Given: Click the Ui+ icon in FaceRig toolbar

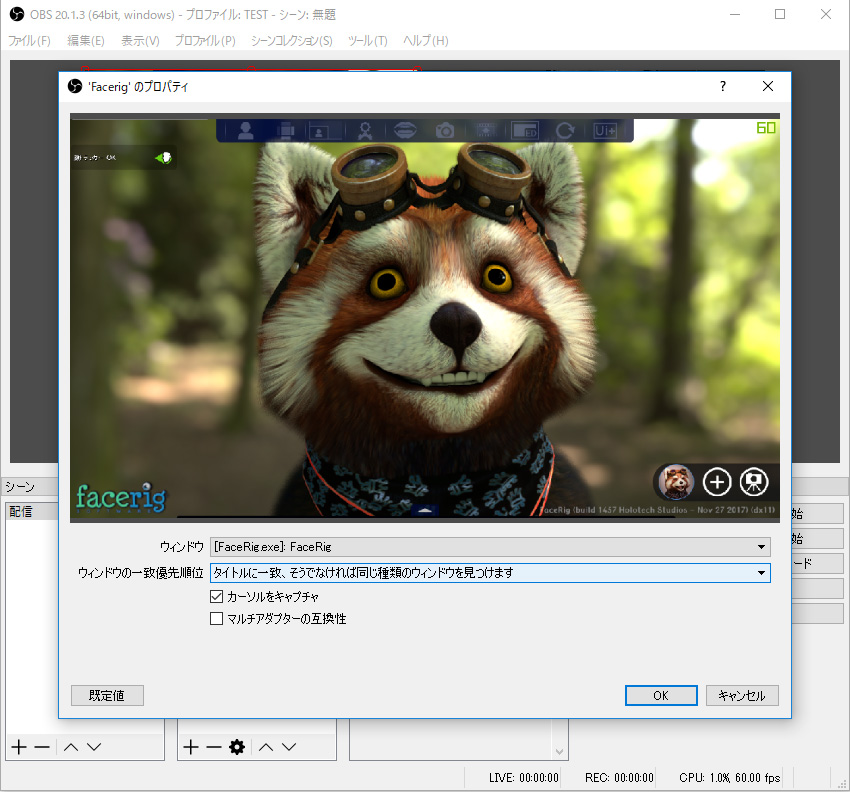Looking at the screenshot, I should coord(604,131).
